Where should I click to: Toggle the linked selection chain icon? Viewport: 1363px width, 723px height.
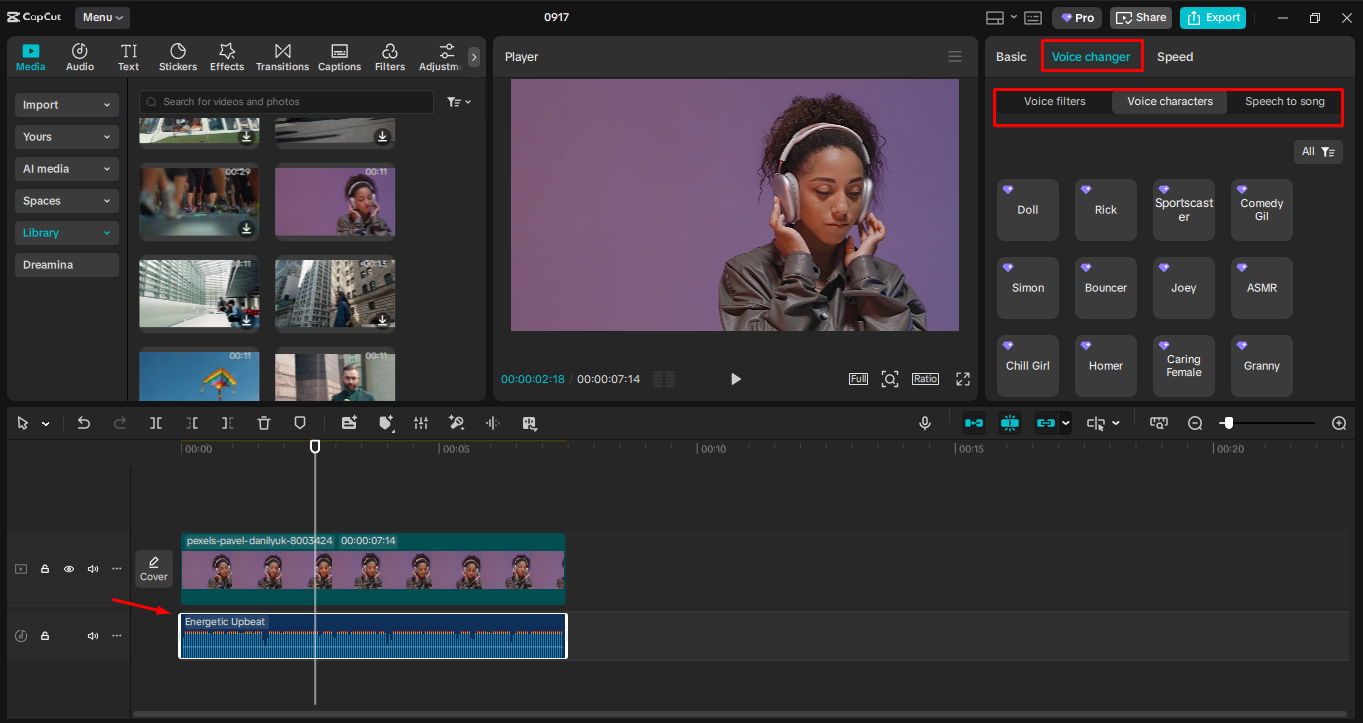click(x=1046, y=423)
